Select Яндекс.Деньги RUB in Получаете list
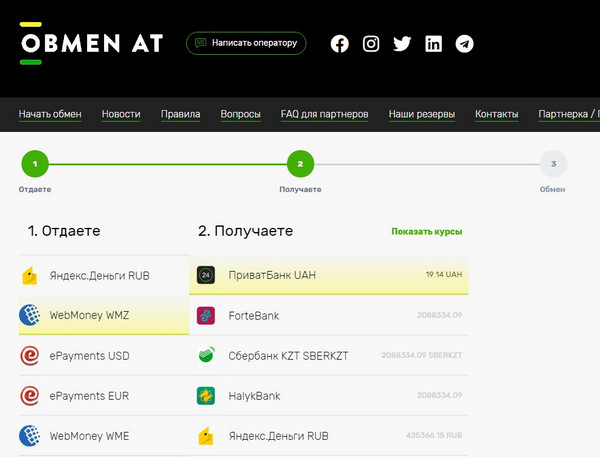600x457 pixels. (x=329, y=436)
